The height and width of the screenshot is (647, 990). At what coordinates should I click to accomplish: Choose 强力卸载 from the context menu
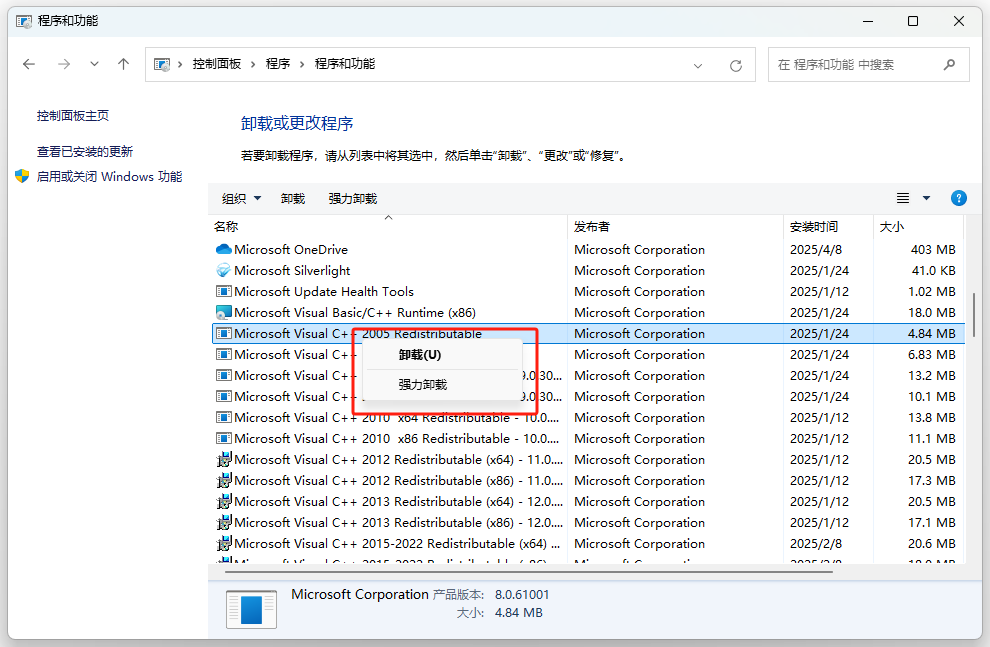(x=442, y=384)
